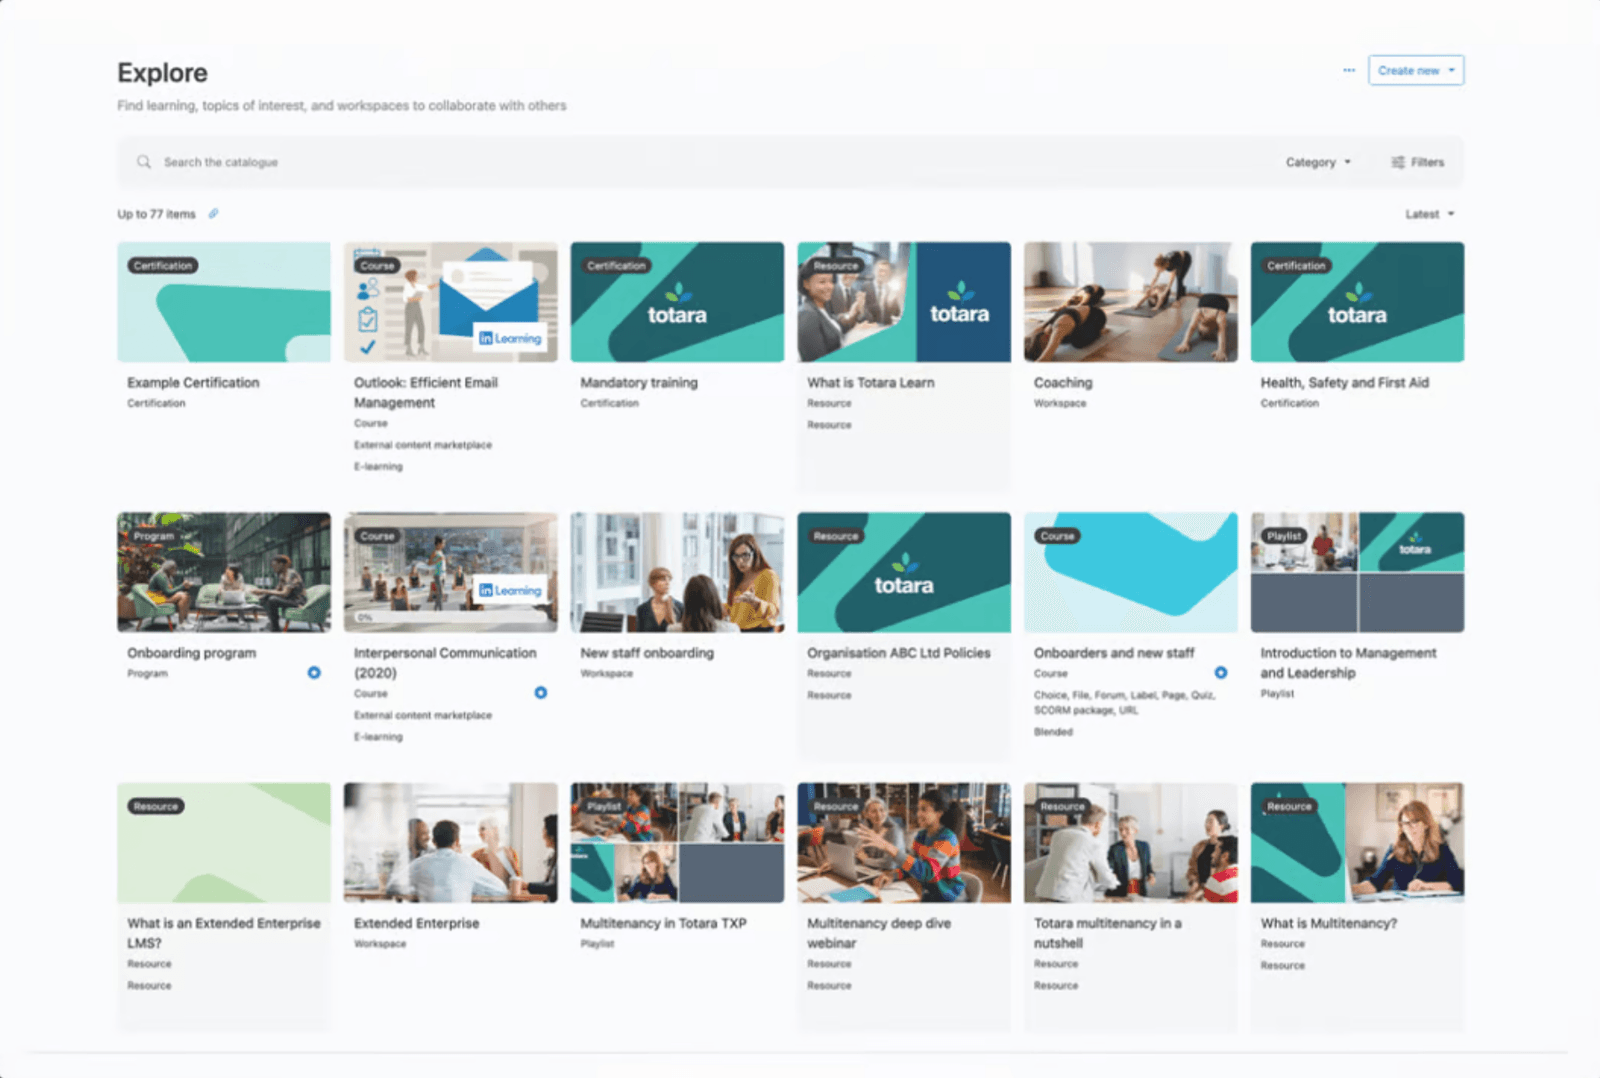This screenshot has height=1078, width=1600.
Task: Click the progress bar on Interpersonal Communication thumbnail
Action: [x=450, y=617]
